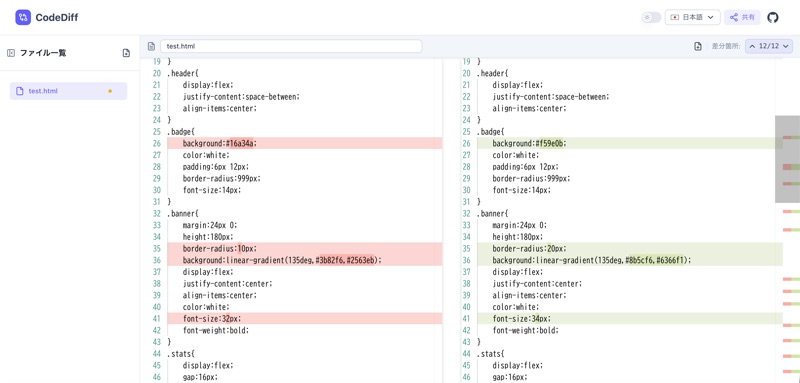
Task: Toggle the light/dark theme switch
Action: click(x=651, y=17)
